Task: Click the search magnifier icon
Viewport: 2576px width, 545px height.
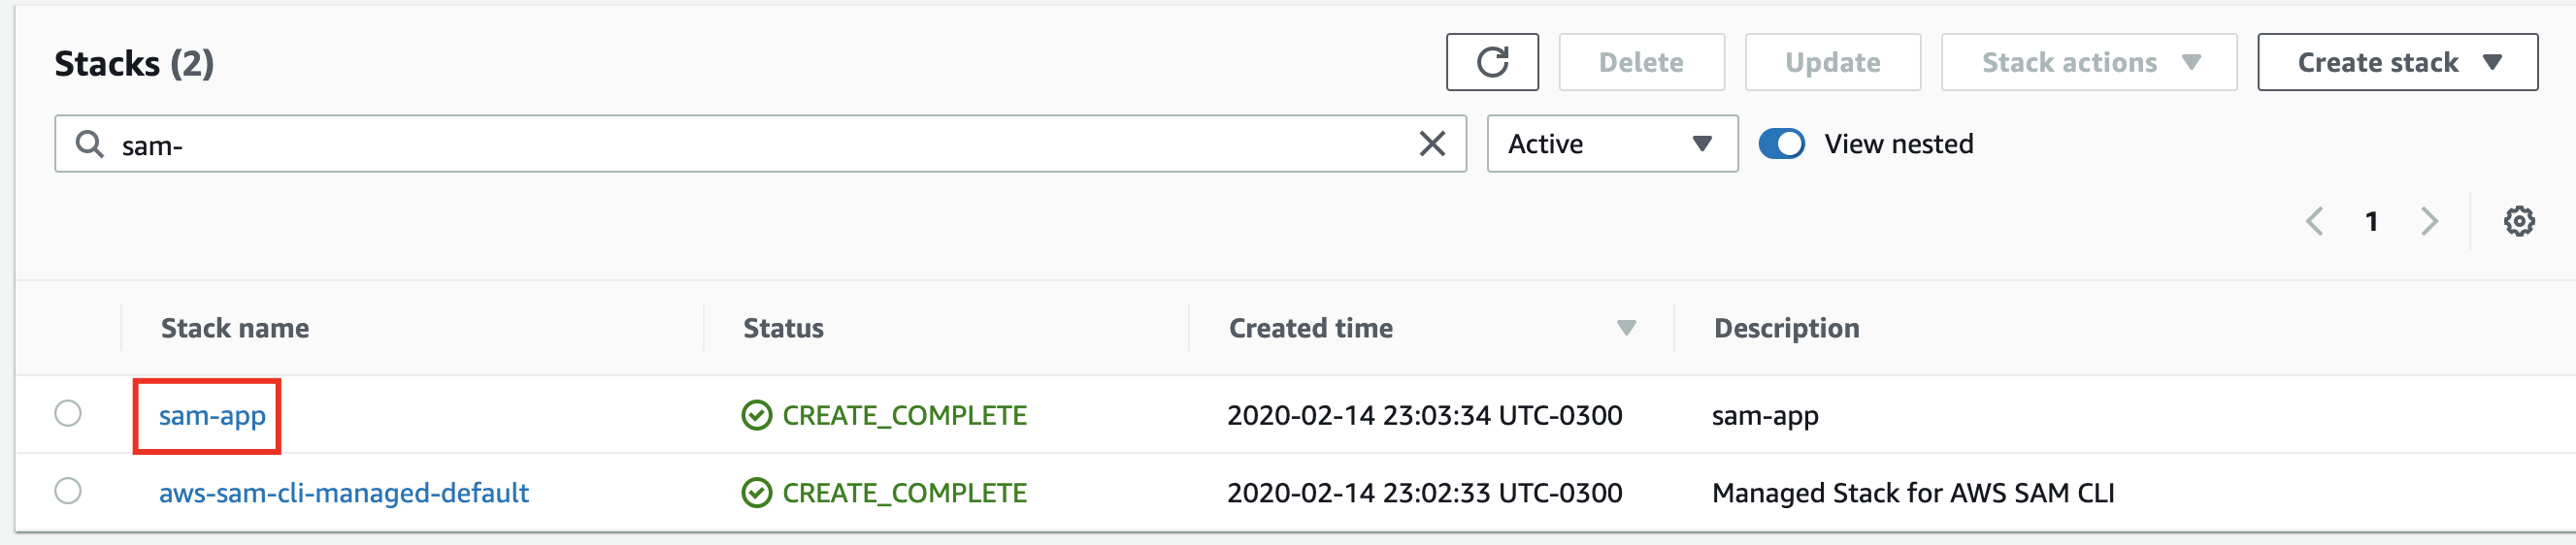Action: 90,144
